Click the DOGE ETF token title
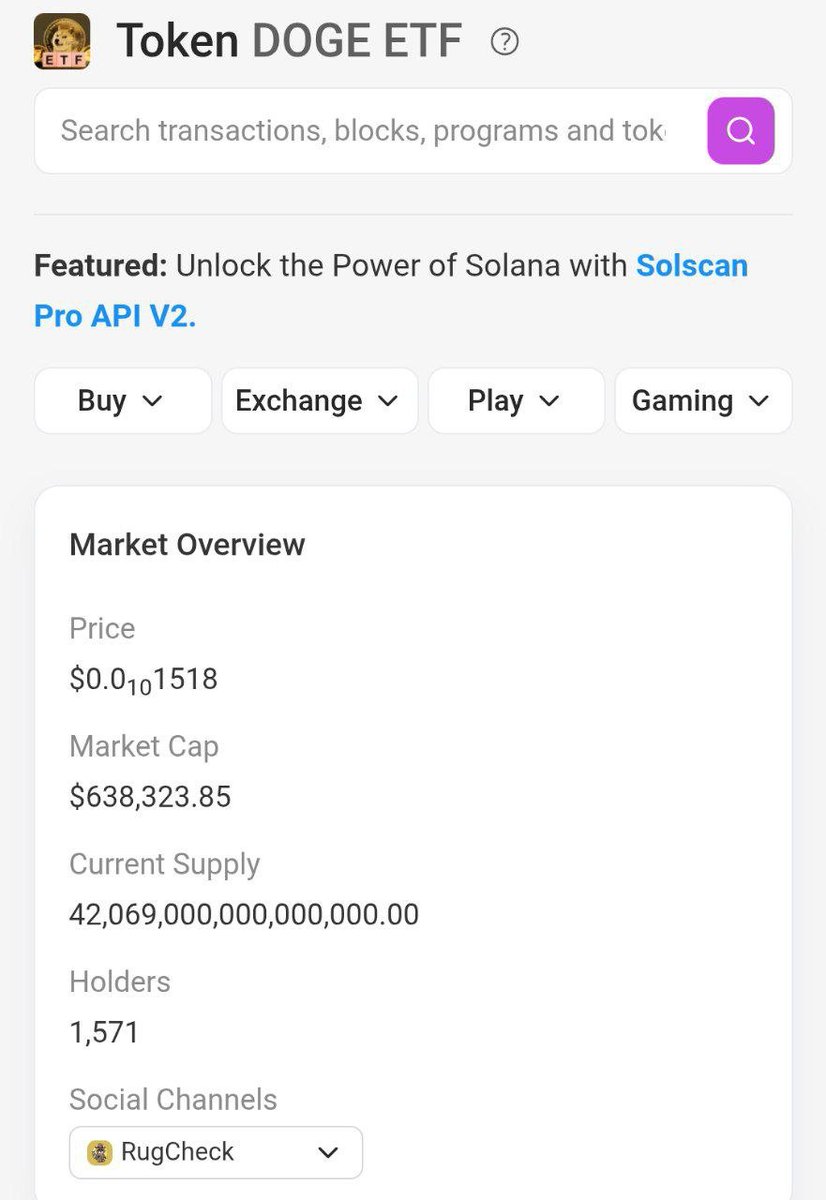This screenshot has height=1200, width=826. pos(290,42)
